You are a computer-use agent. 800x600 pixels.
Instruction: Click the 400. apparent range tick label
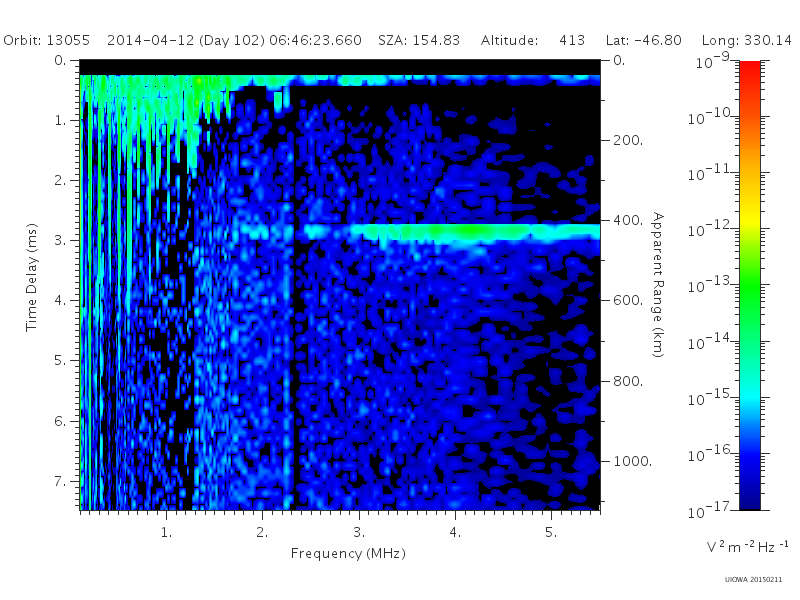[628, 220]
